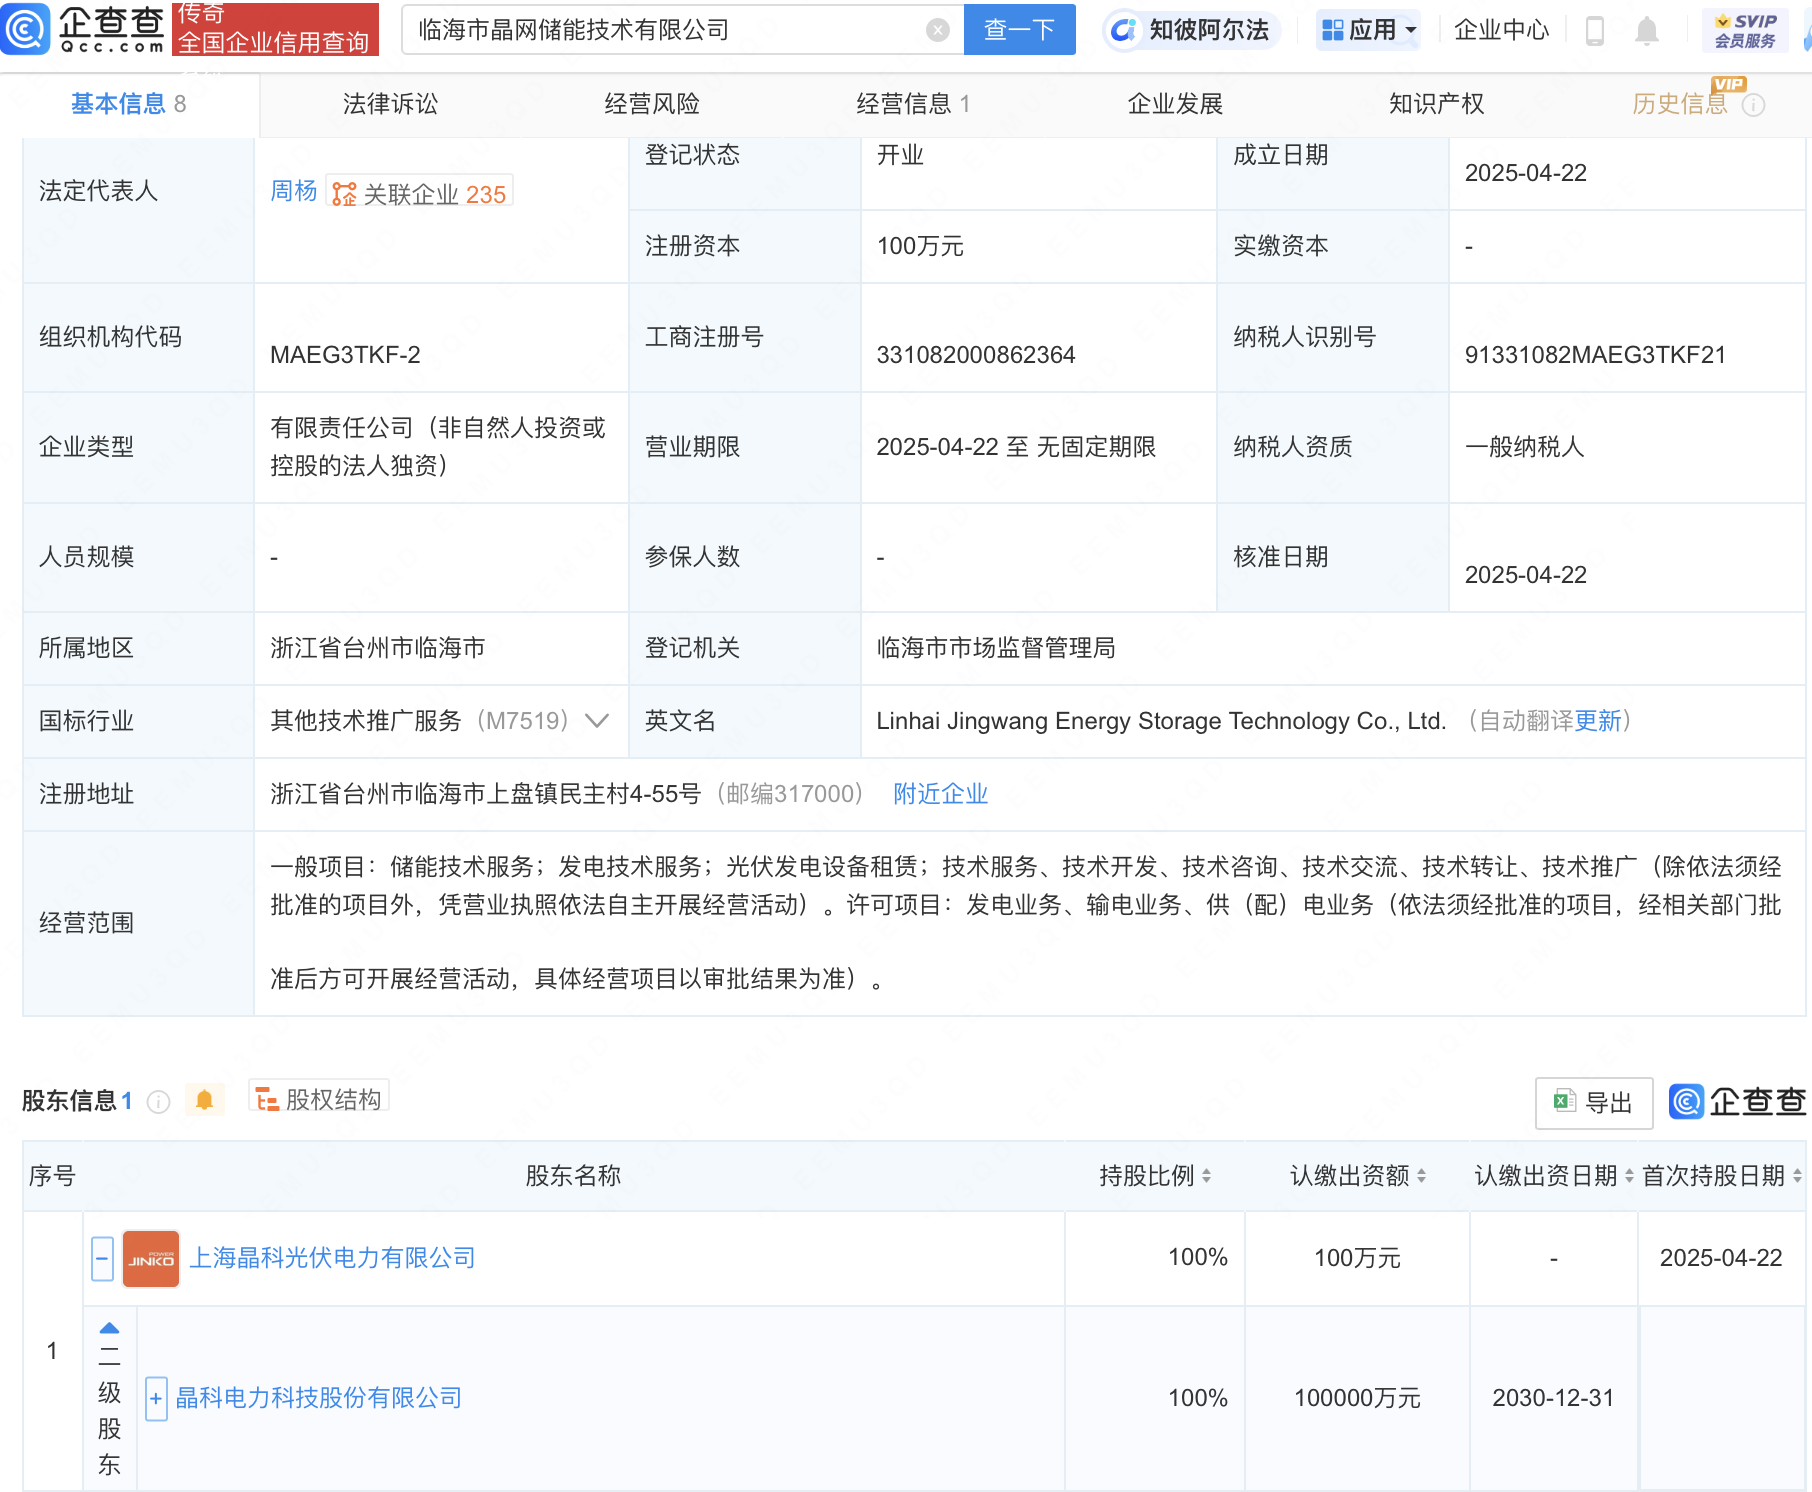Click the shareholder info hint icon
Viewport: 1812px width, 1492px height.
point(158,1101)
